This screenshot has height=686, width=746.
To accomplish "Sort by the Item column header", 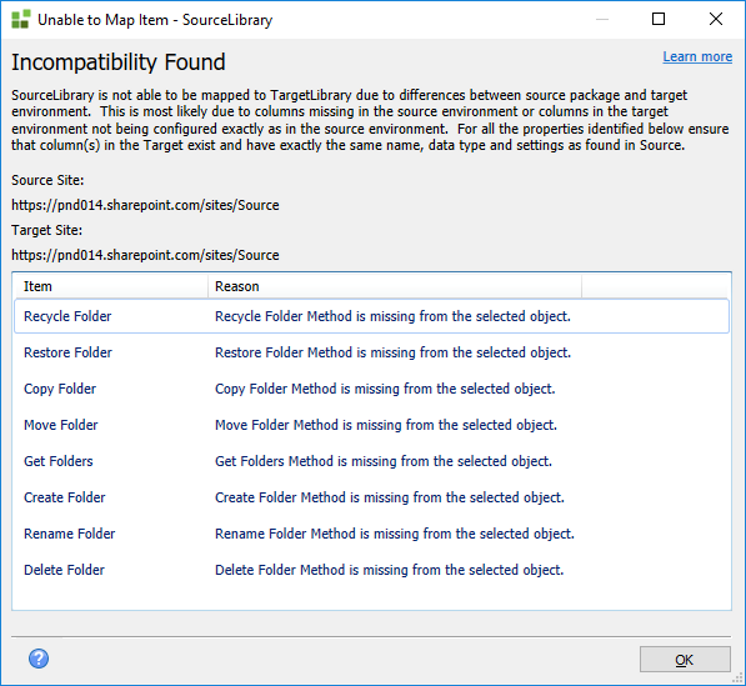I will (110, 286).
